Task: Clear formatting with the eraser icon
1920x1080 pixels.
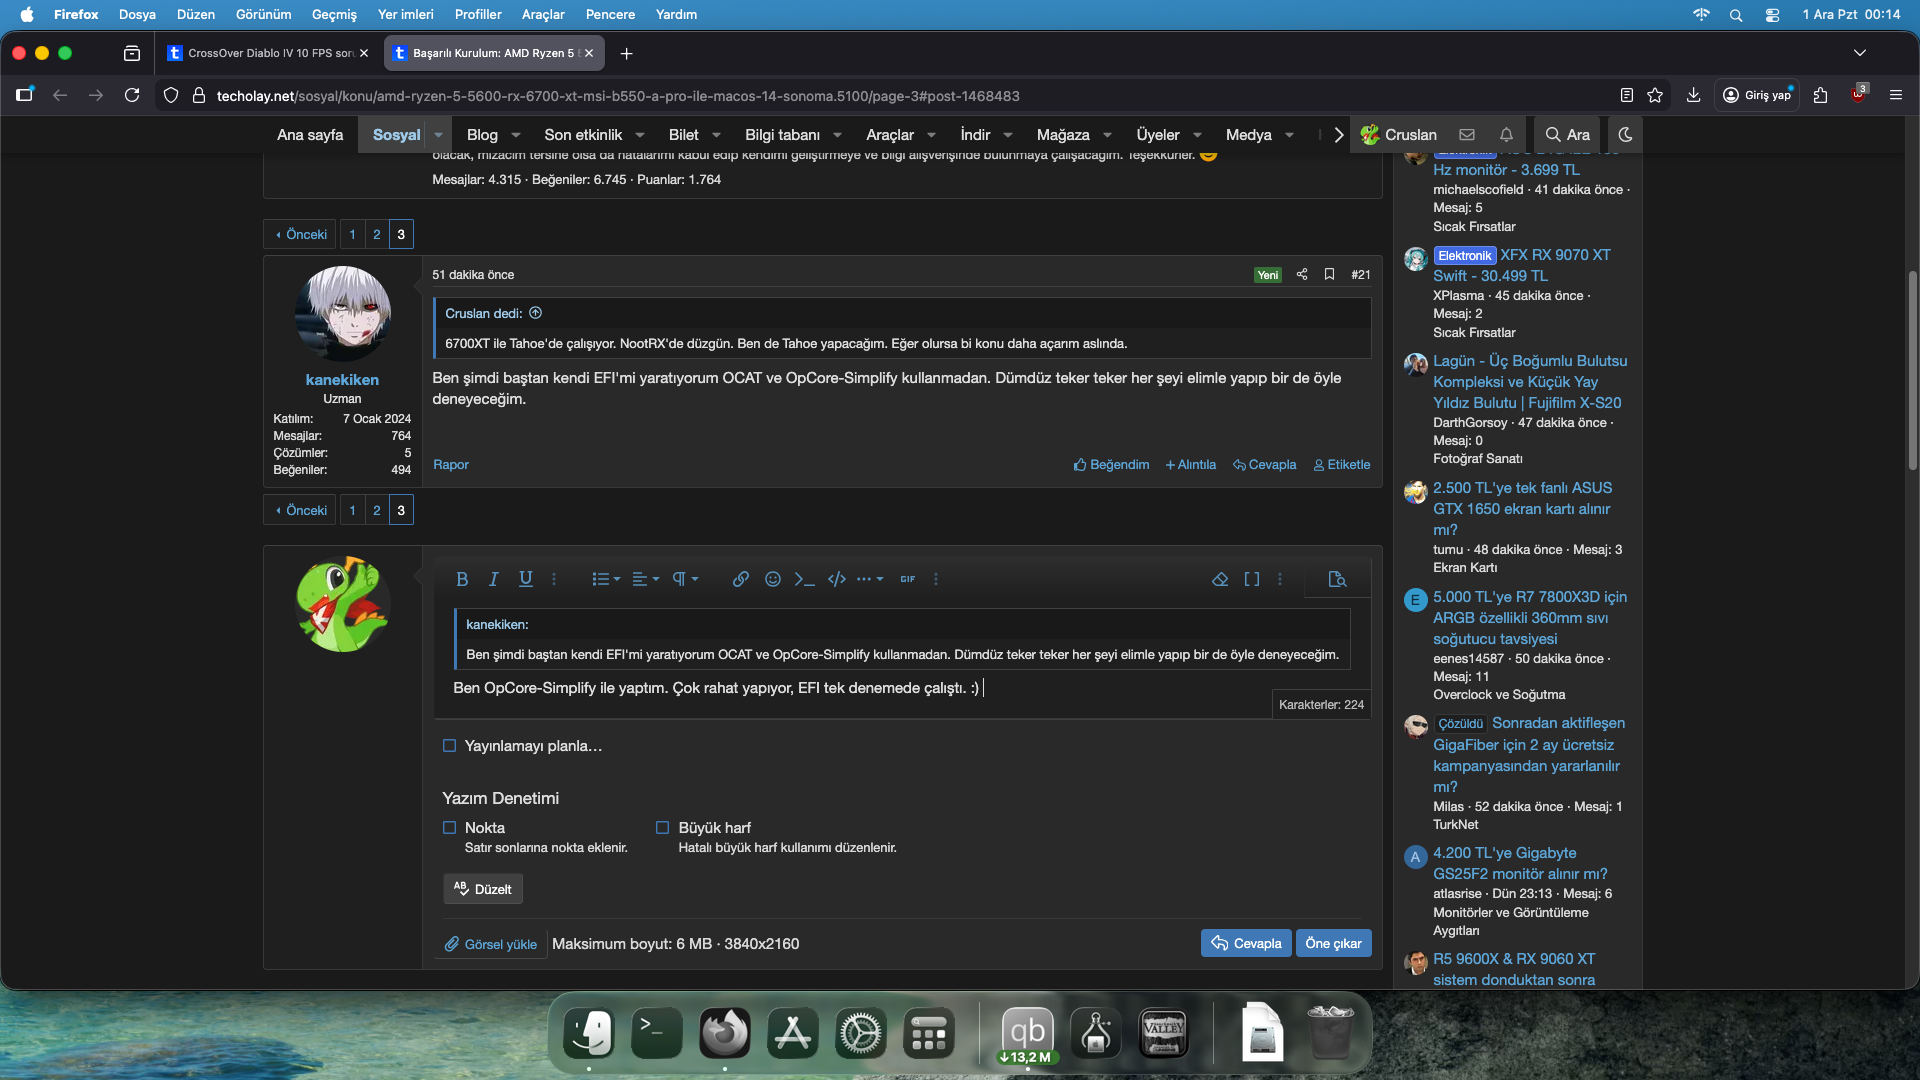Action: tap(1219, 579)
